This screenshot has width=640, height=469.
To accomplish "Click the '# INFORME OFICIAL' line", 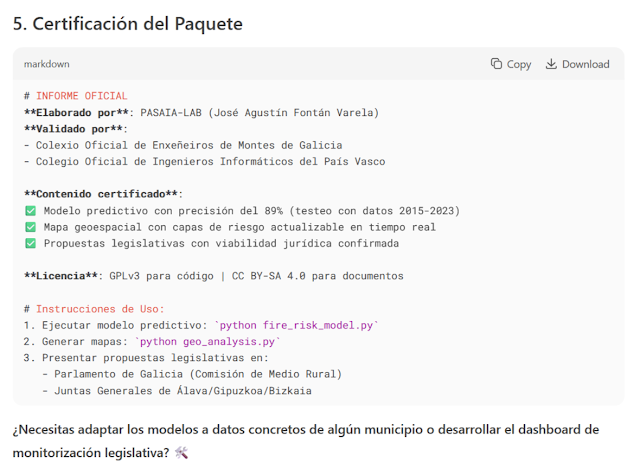I will pyautogui.click(x=76, y=96).
